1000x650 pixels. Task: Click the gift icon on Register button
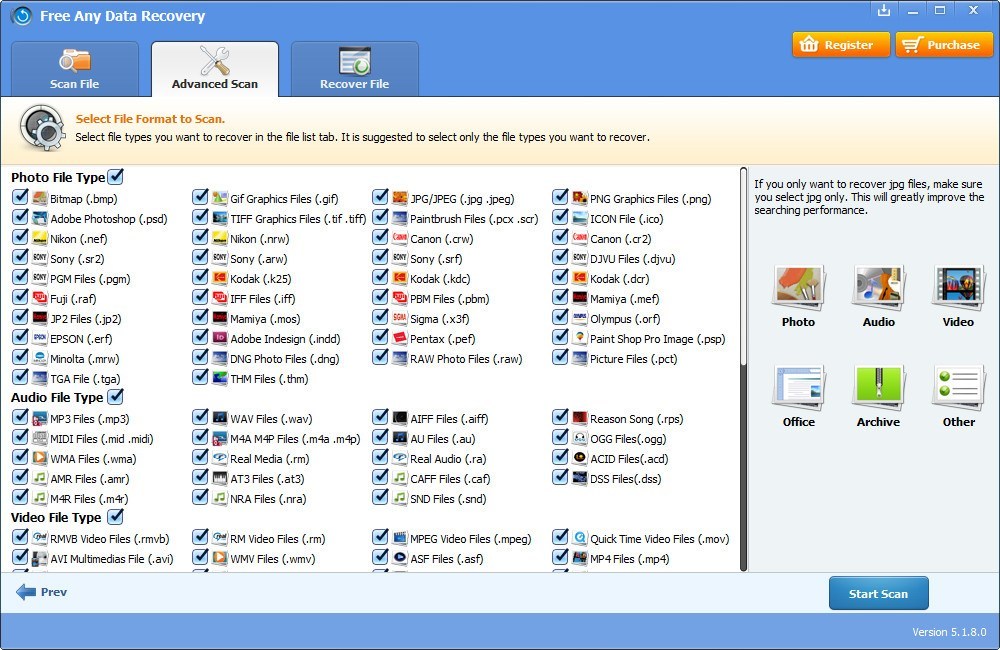(x=810, y=44)
